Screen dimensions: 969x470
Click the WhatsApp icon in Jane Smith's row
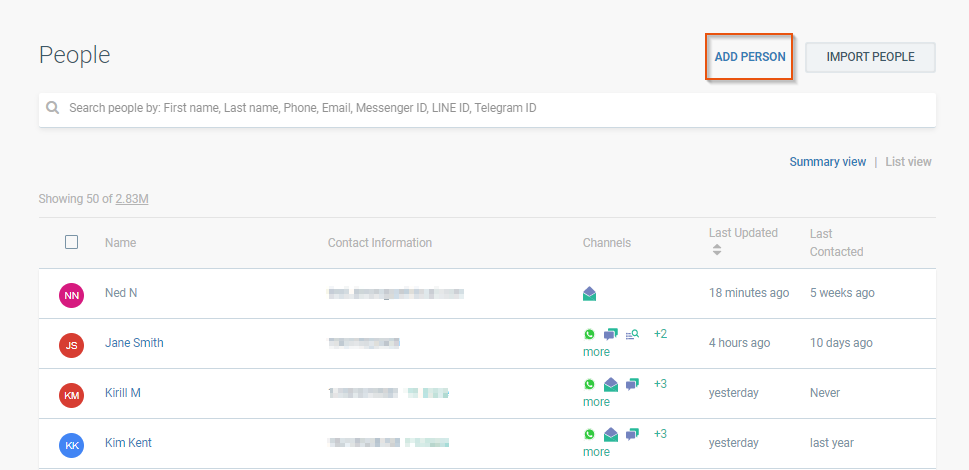tap(589, 335)
